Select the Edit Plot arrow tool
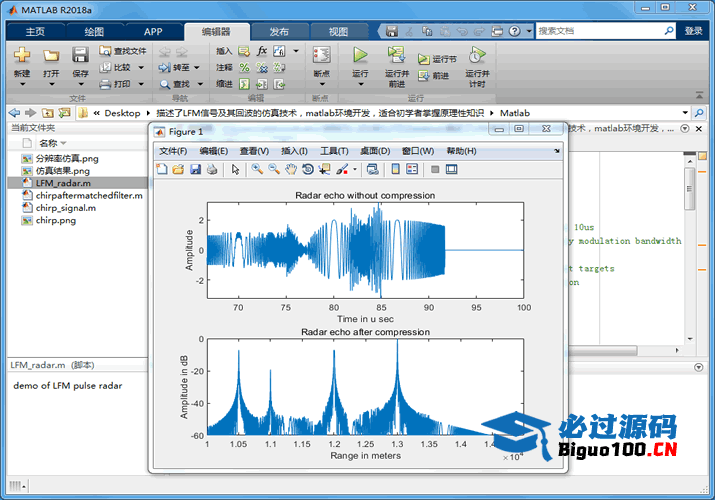Screen dimensions: 715x500 tap(235, 170)
